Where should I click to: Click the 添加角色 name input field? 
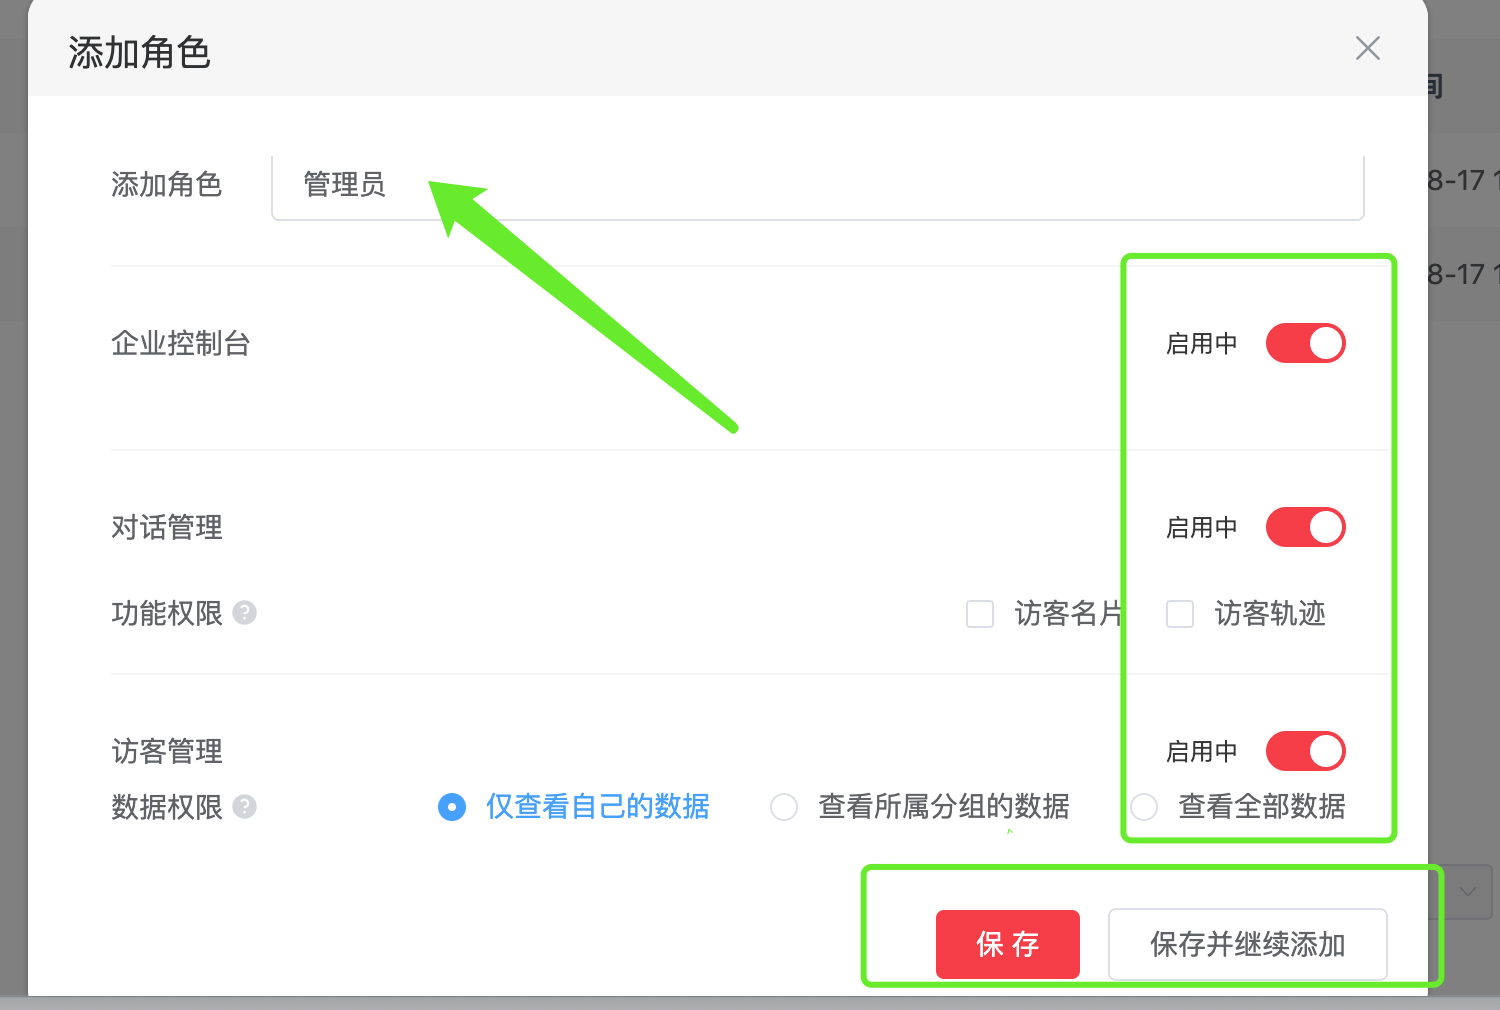click(x=818, y=186)
